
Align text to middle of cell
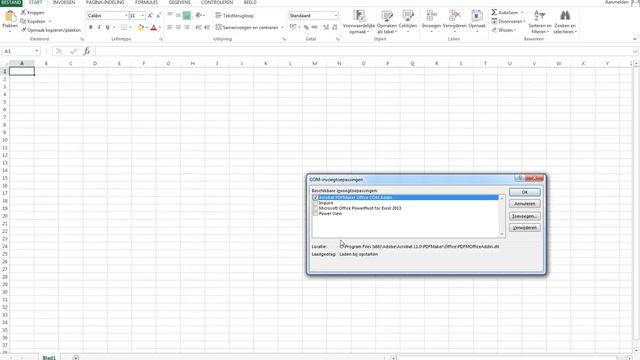click(178, 16)
